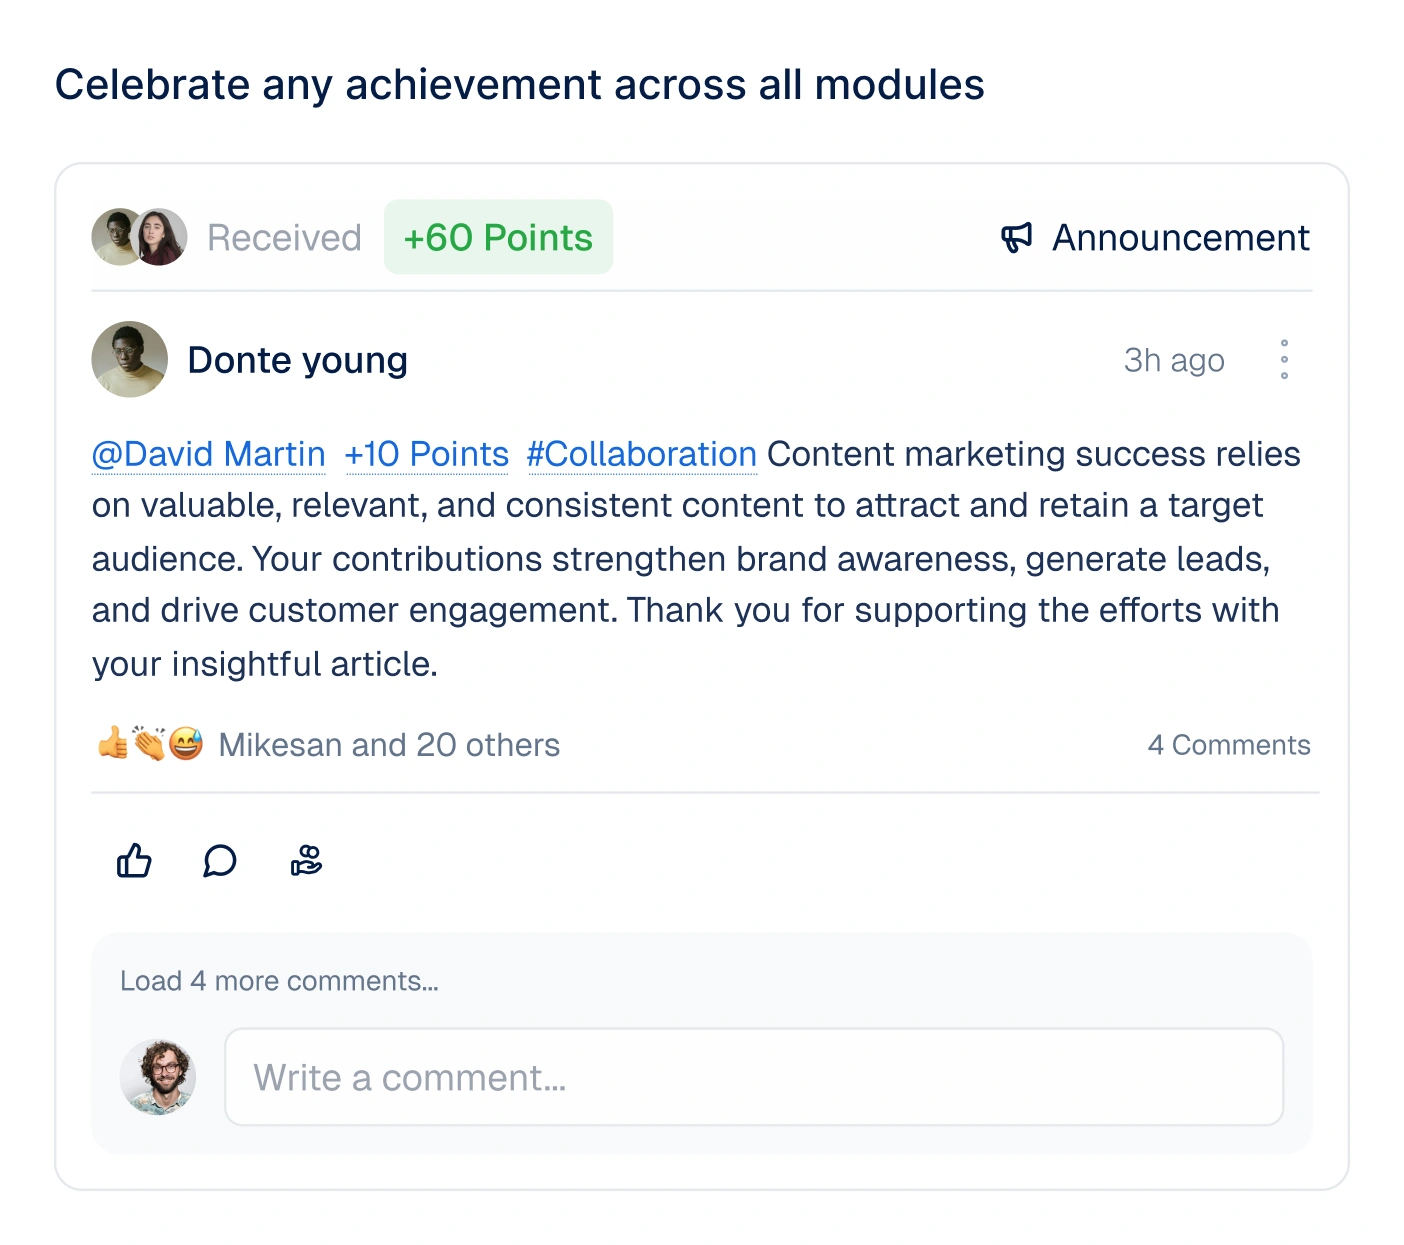
Task: View the +10 Points link in the post
Action: pos(427,454)
